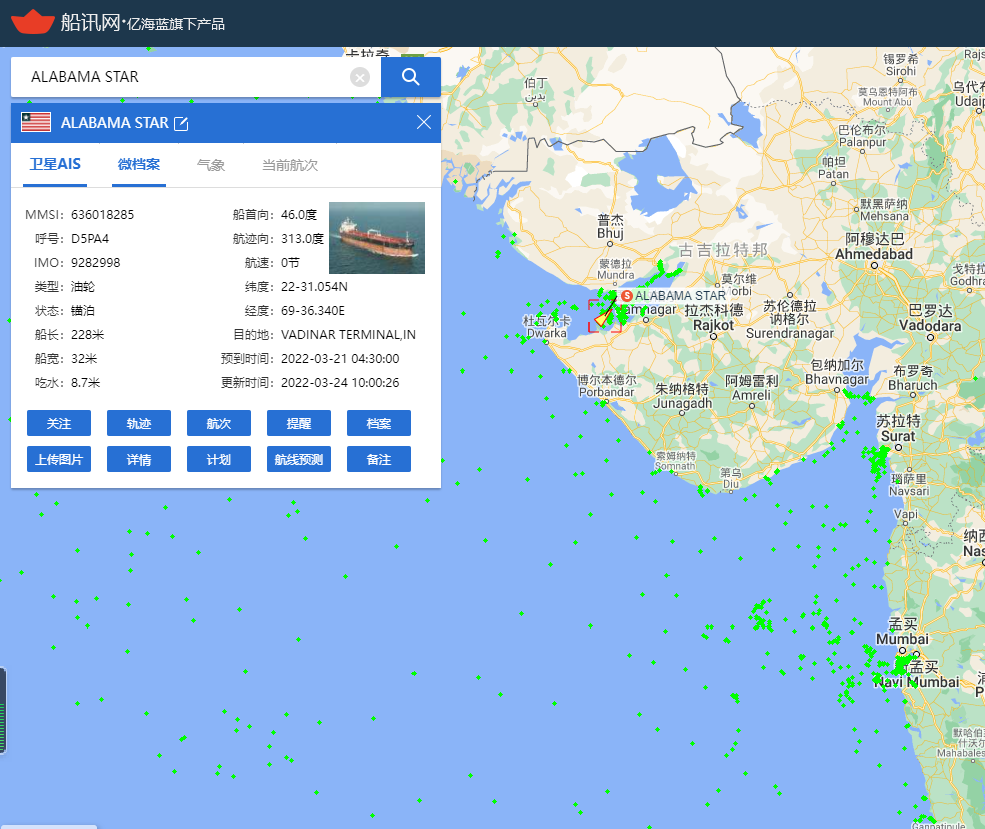Click the edit icon beside ALABAMA STAR
Viewport: 985px width, 829px height.
pyautogui.click(x=181, y=123)
